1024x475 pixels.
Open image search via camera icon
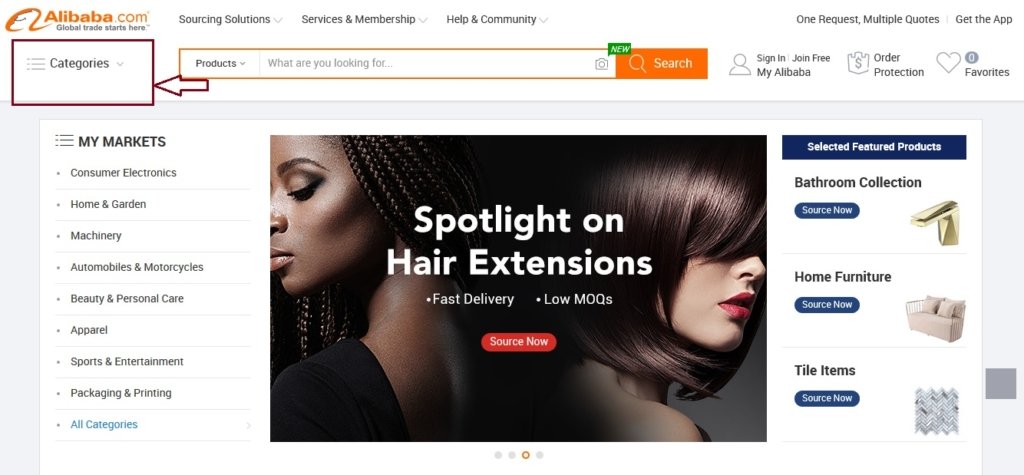point(601,64)
